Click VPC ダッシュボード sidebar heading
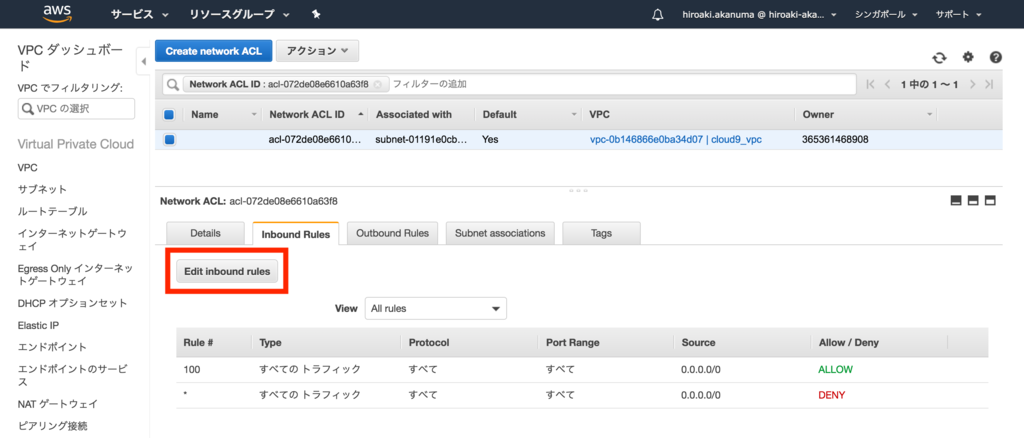1024x438 pixels. click(69, 59)
